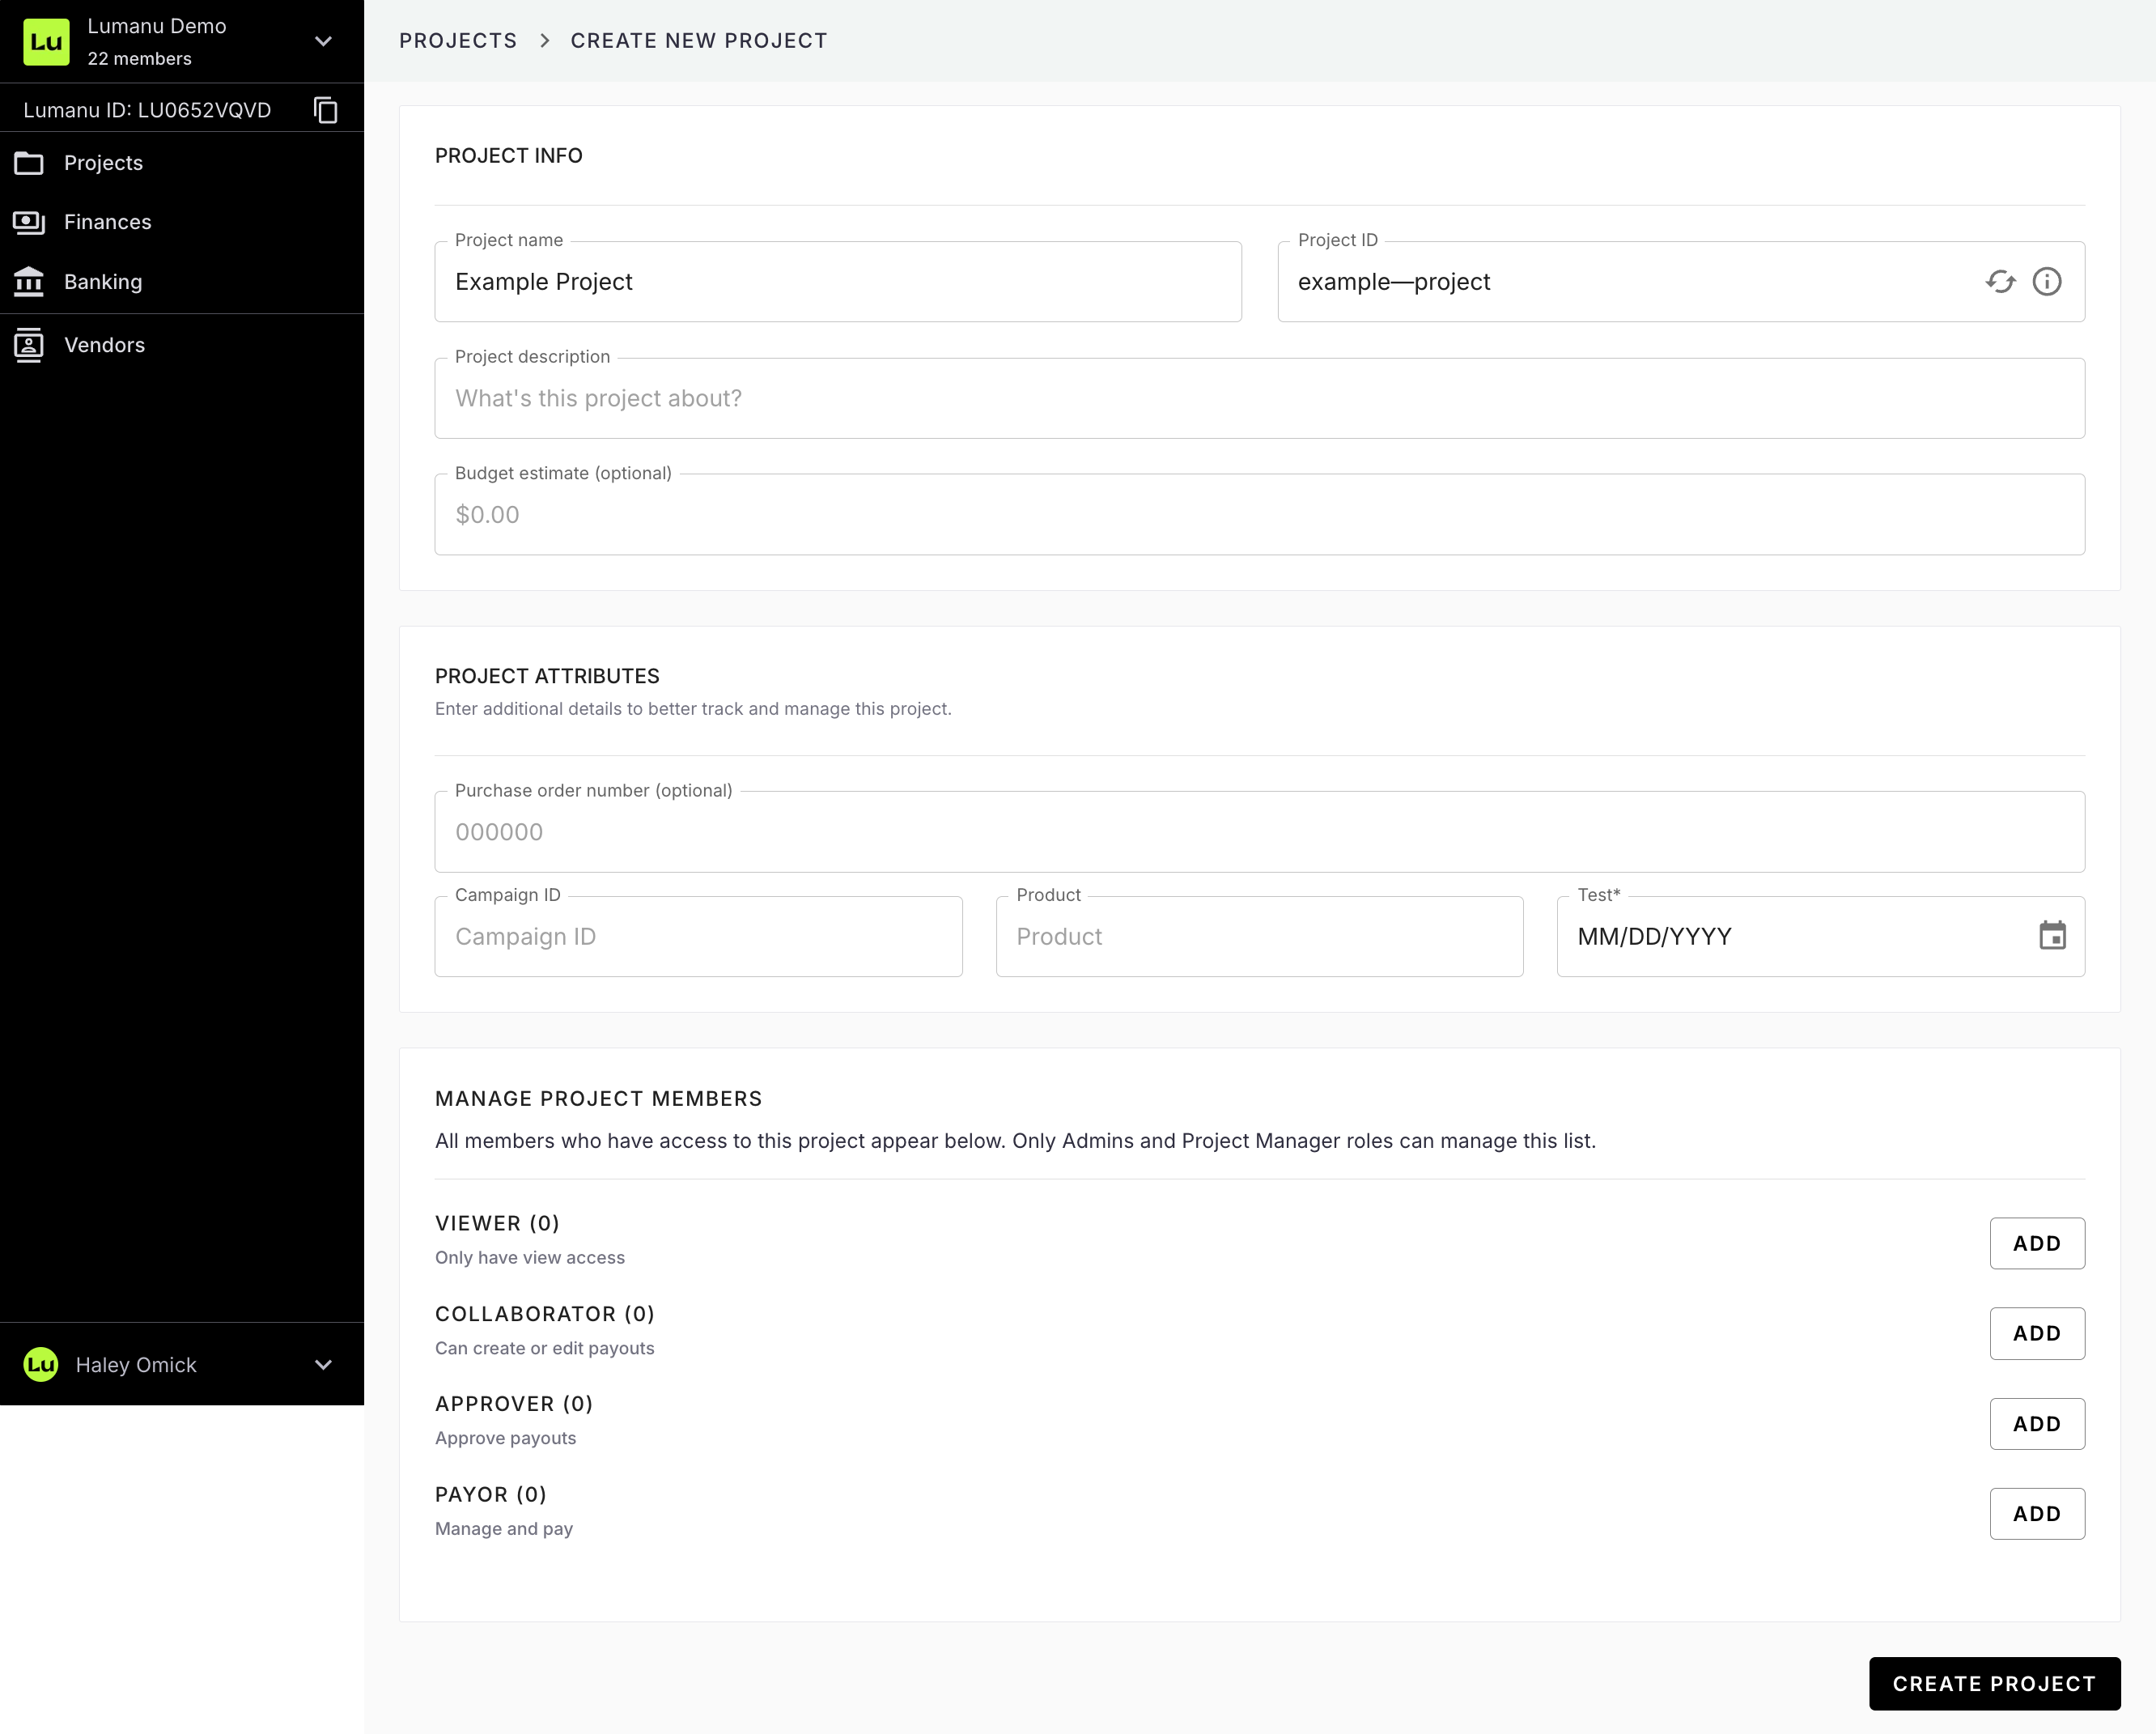Go back via the PROJECTS breadcrumb

[458, 41]
